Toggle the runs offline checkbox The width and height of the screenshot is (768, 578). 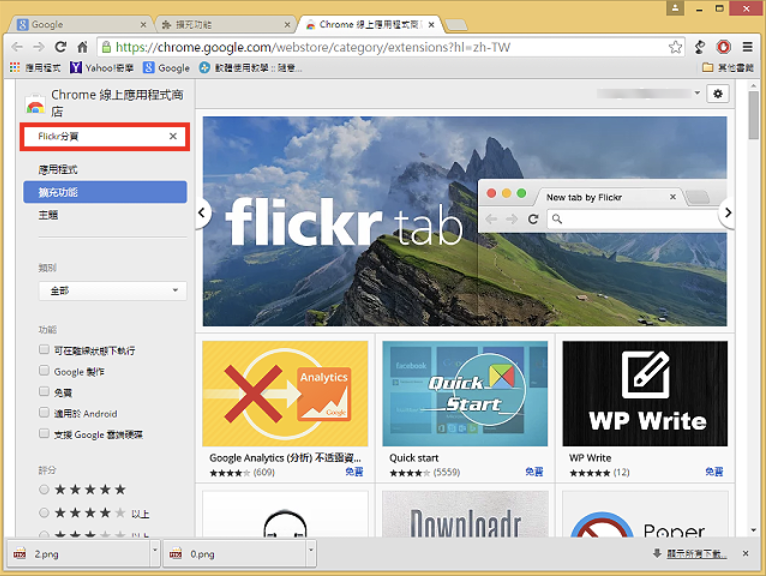(x=44, y=350)
